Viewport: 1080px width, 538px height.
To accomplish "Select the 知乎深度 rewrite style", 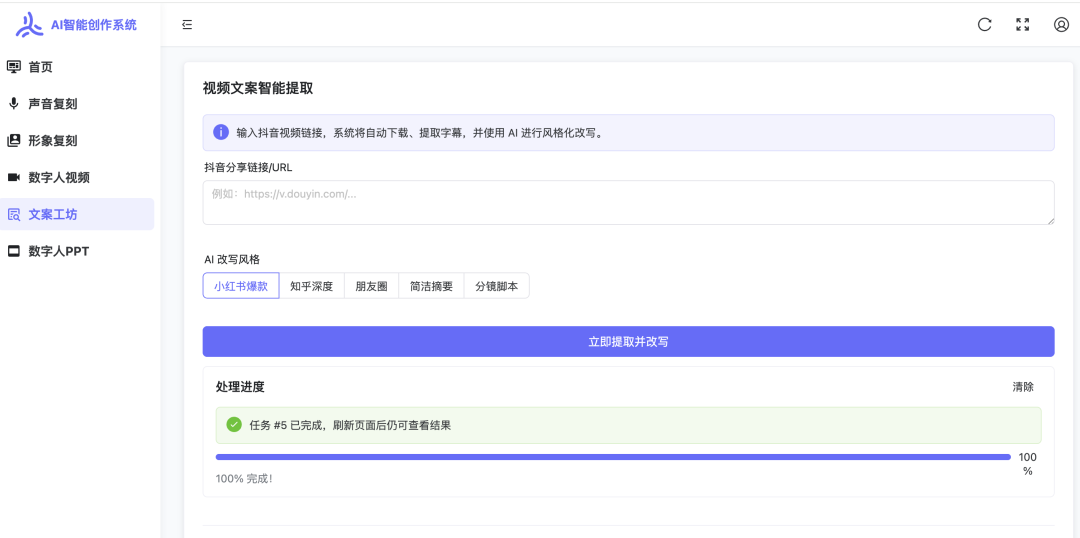I will click(311, 286).
